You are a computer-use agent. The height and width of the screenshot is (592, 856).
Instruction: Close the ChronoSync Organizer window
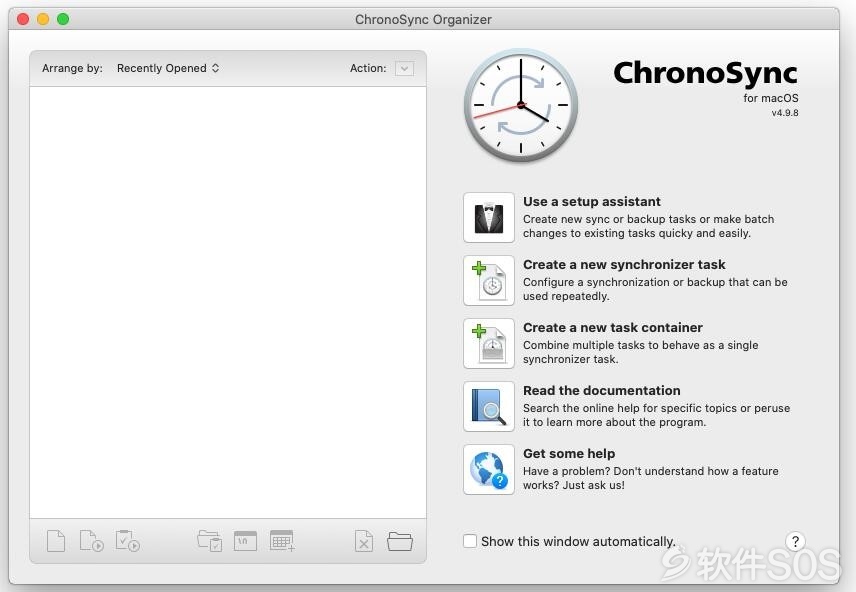(x=23, y=19)
